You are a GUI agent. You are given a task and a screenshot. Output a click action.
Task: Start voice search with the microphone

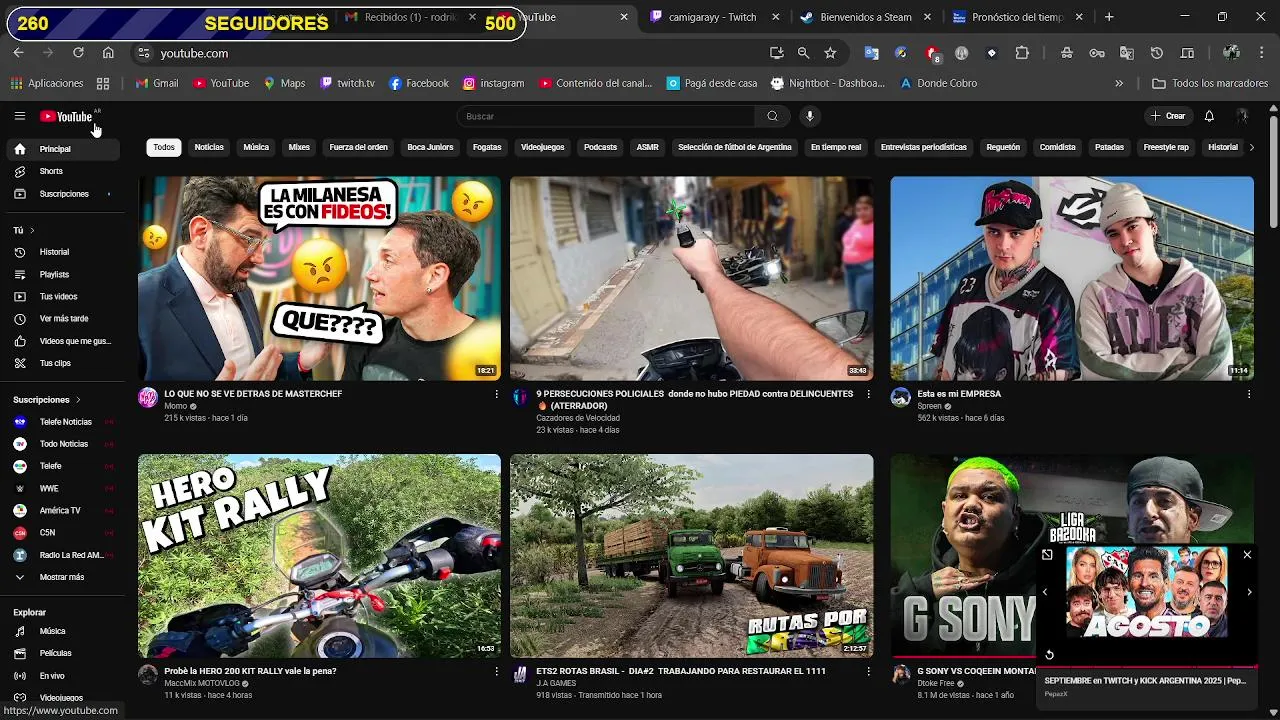coord(810,116)
